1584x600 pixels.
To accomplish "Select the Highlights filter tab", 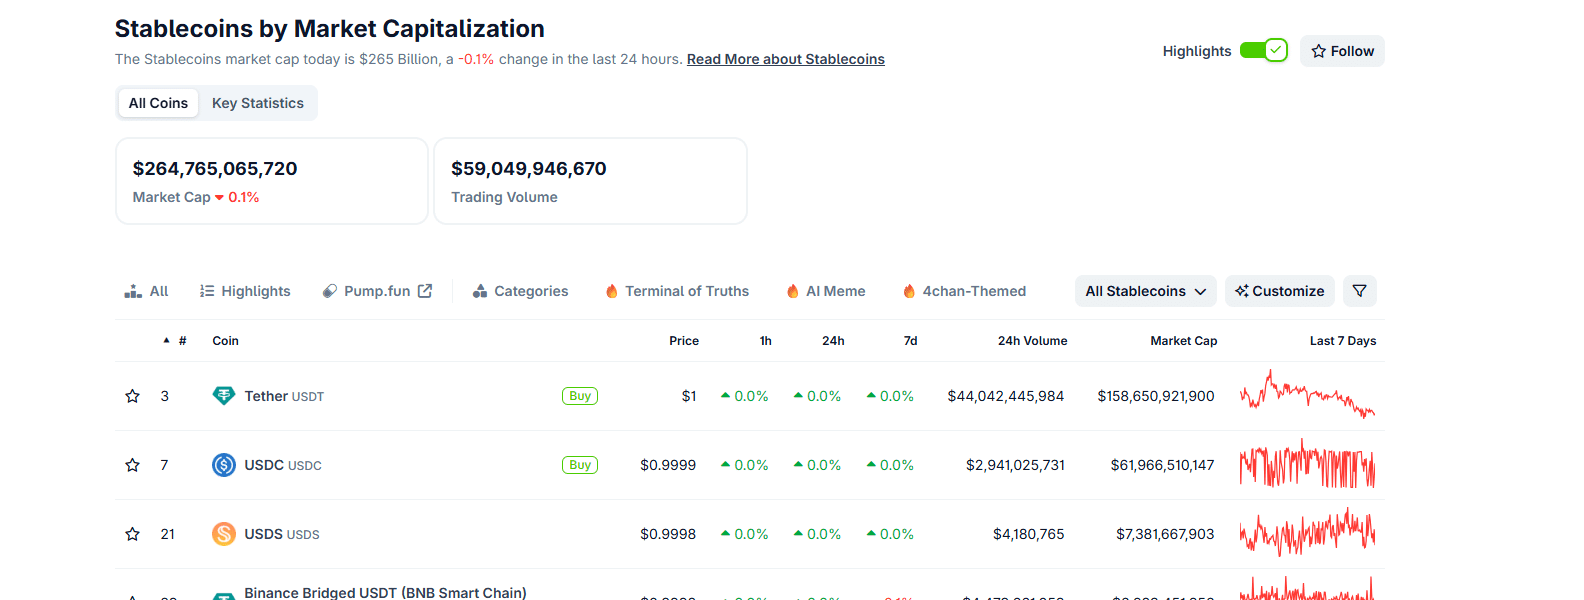I will 245,291.
